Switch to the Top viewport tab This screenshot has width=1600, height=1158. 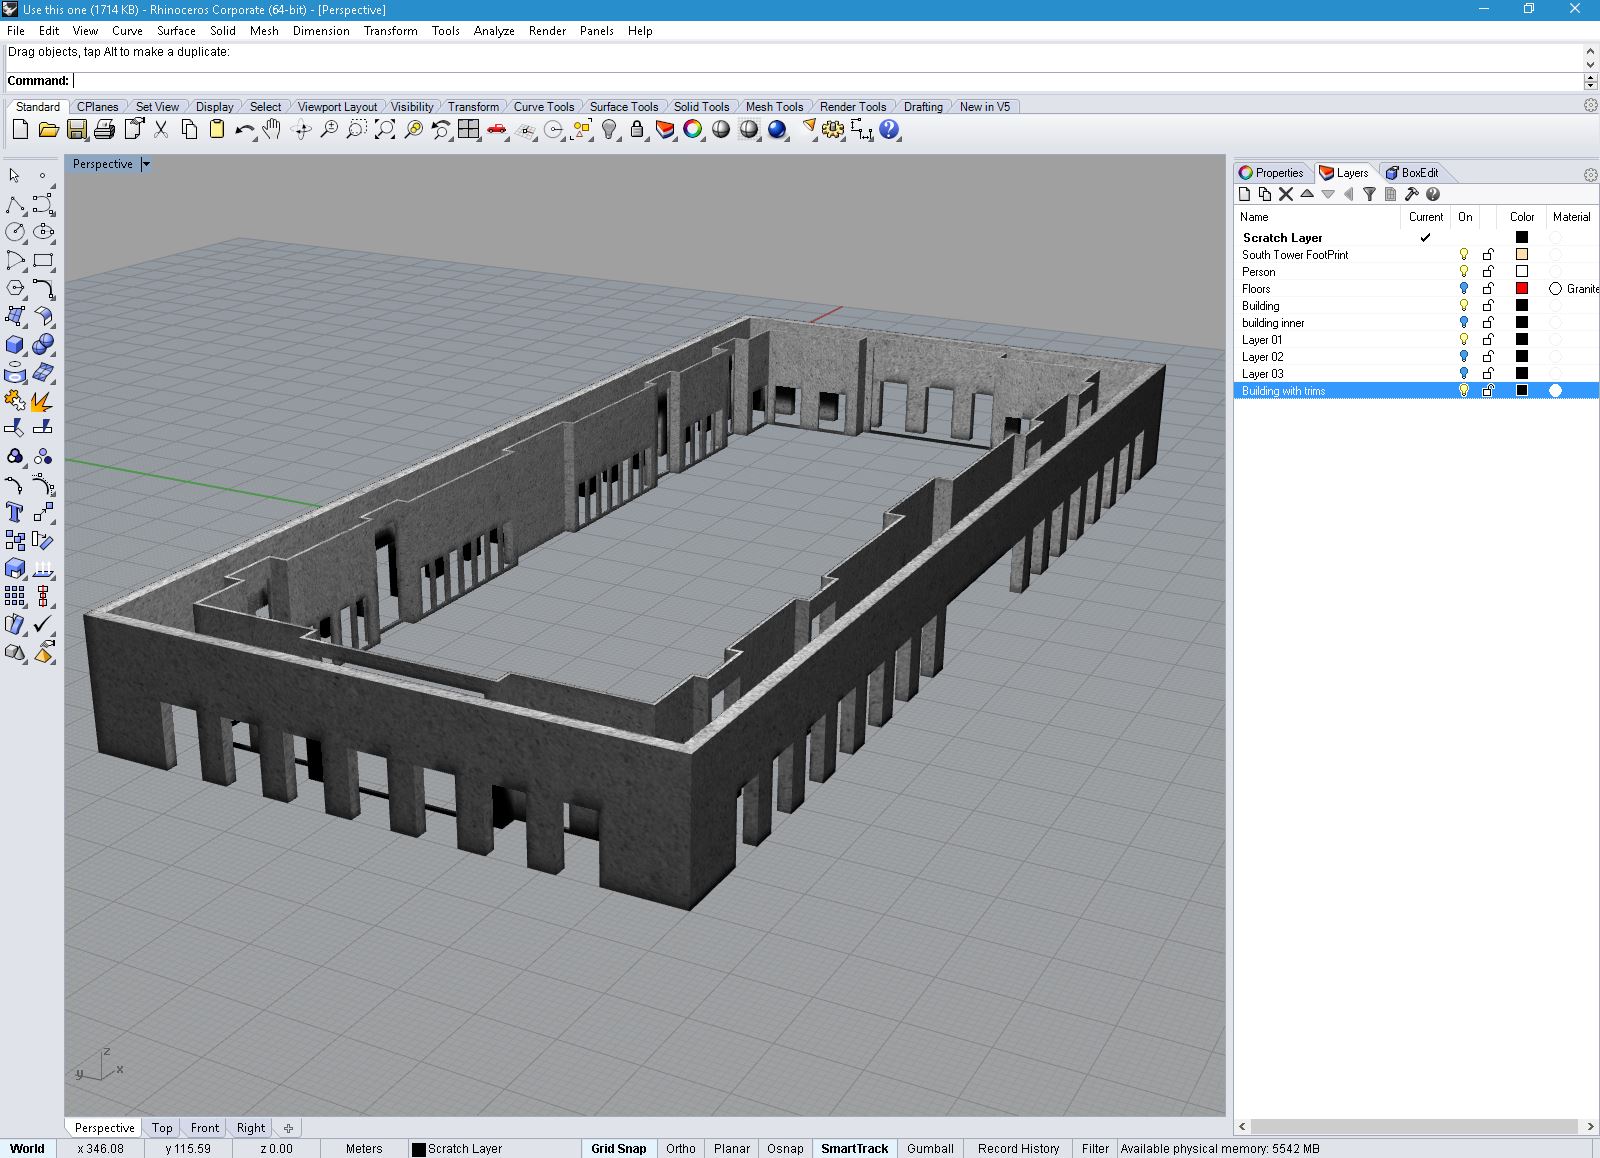(162, 1127)
